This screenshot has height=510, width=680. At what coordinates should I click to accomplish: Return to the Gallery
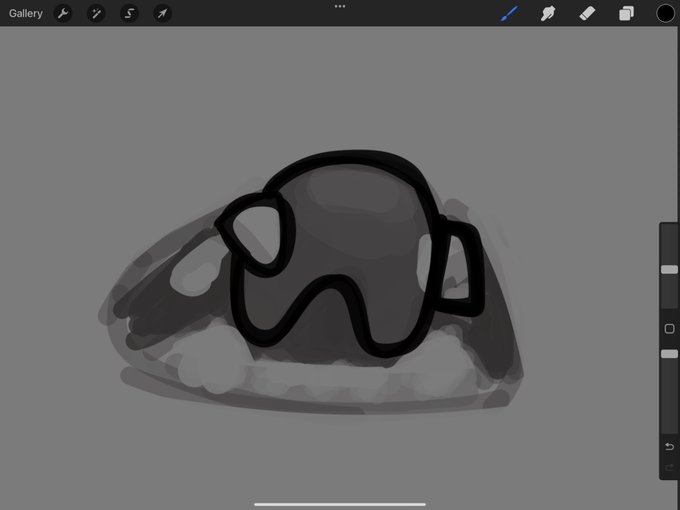tap(26, 13)
